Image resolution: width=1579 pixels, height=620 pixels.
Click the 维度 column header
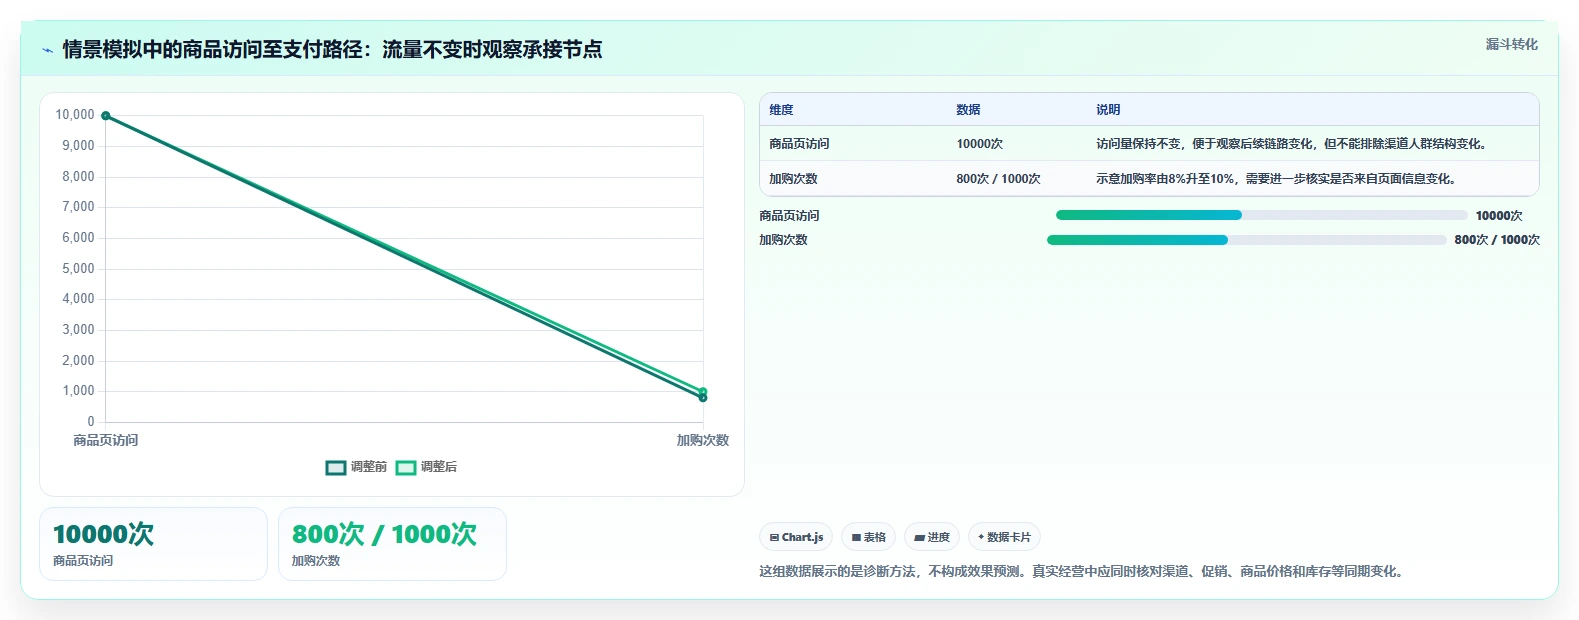coord(781,110)
